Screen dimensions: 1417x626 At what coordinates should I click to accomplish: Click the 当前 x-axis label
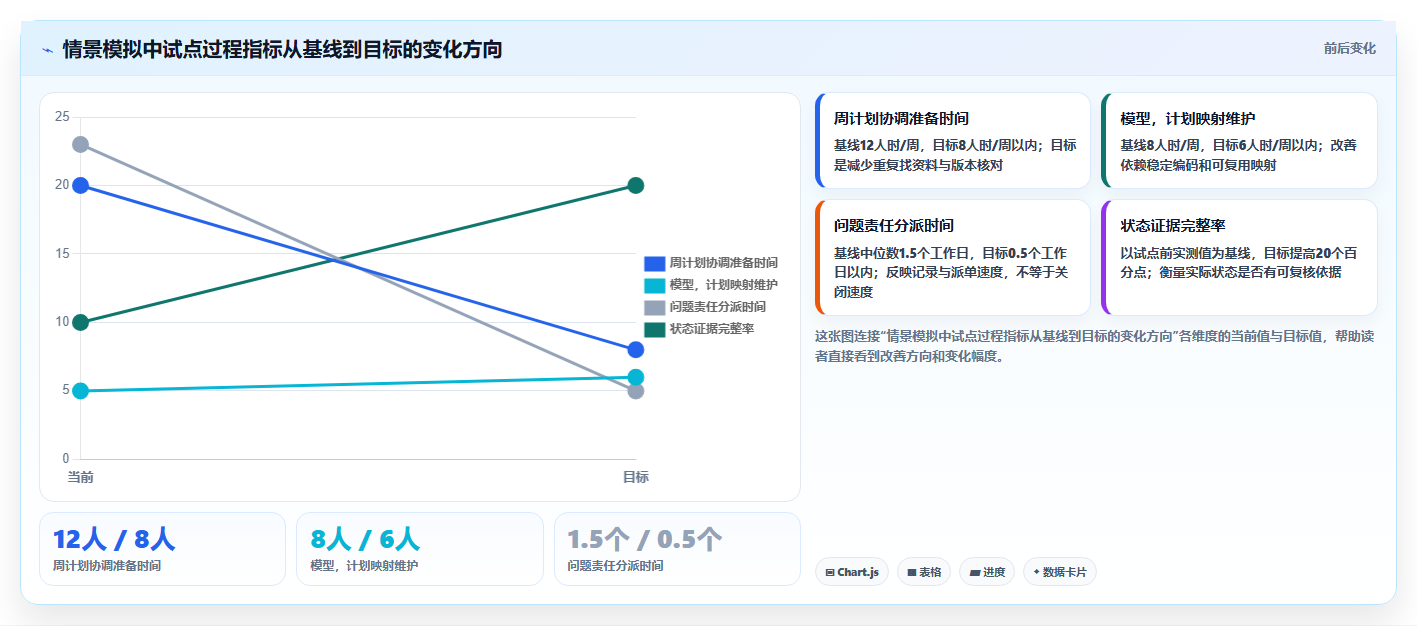coord(80,477)
